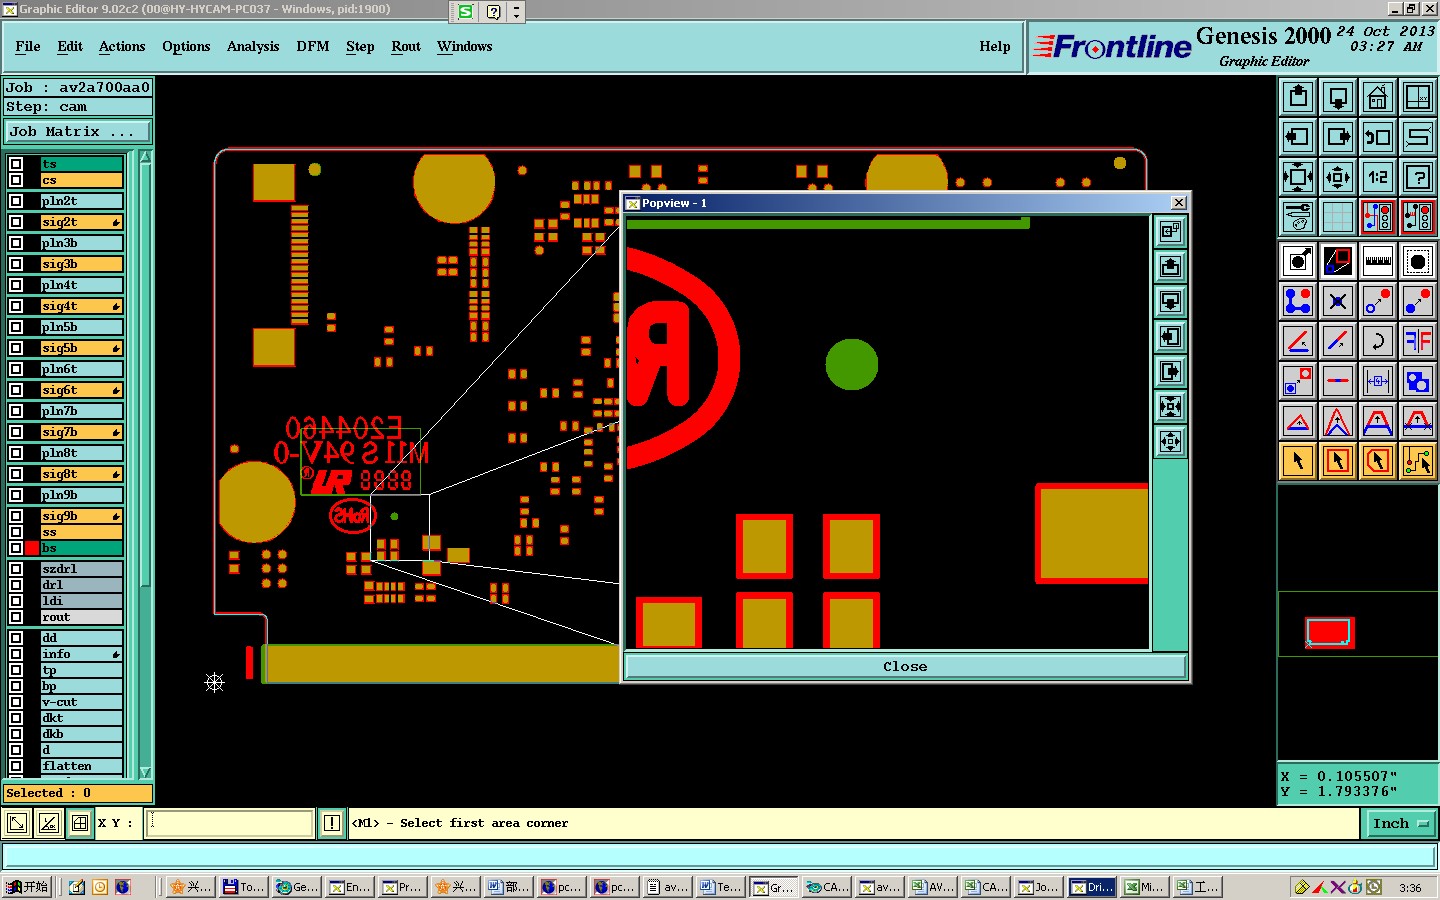The height and width of the screenshot is (900, 1440).
Task: Click the Windows Start button 开始
Action: pos(27,887)
